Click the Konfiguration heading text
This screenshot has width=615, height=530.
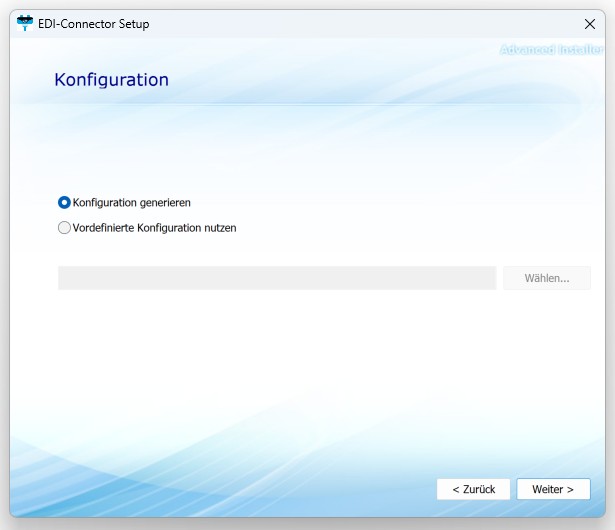(x=111, y=80)
